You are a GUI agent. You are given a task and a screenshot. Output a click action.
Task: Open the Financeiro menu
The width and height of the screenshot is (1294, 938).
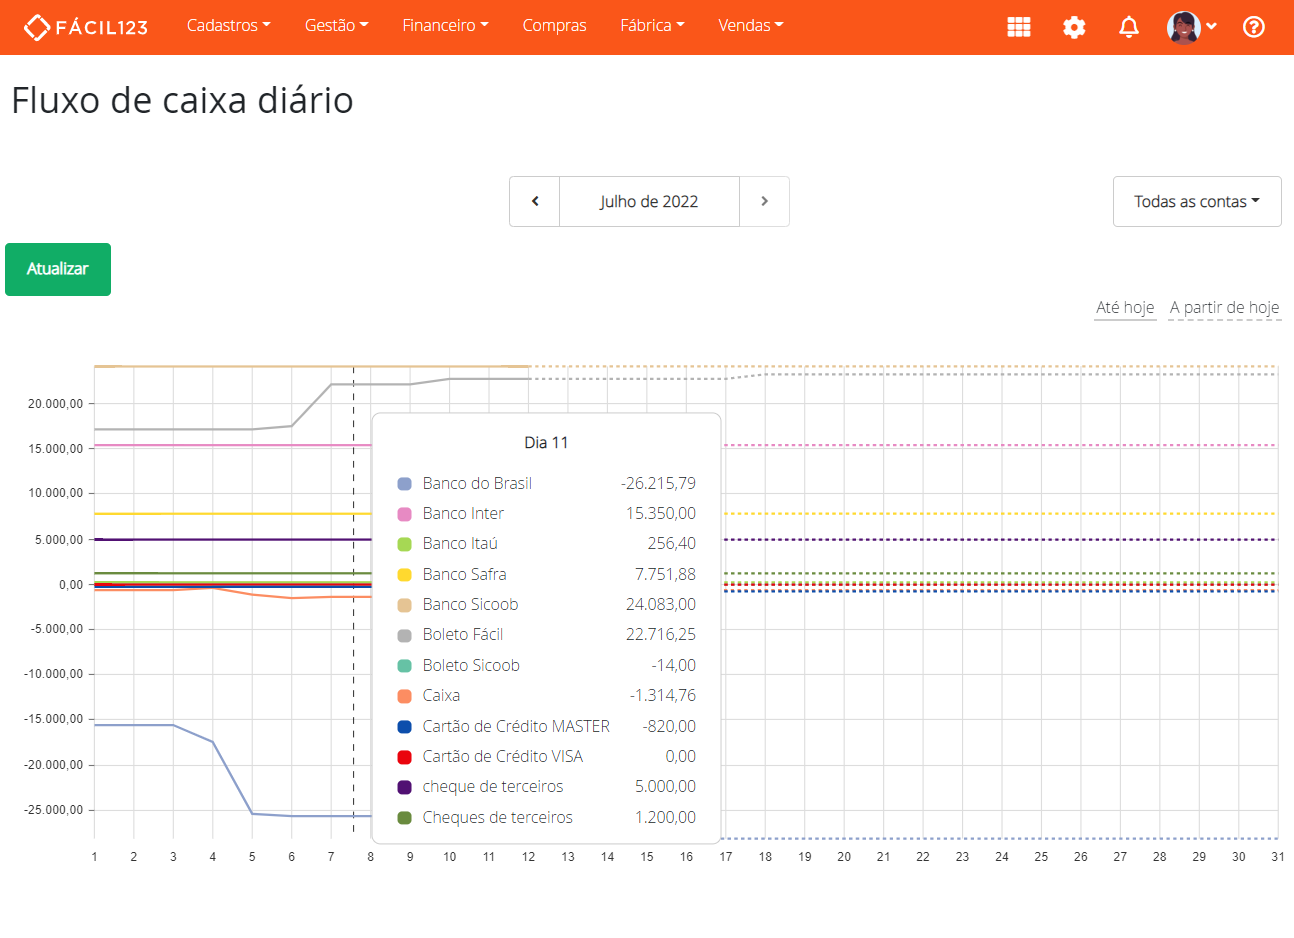click(444, 26)
